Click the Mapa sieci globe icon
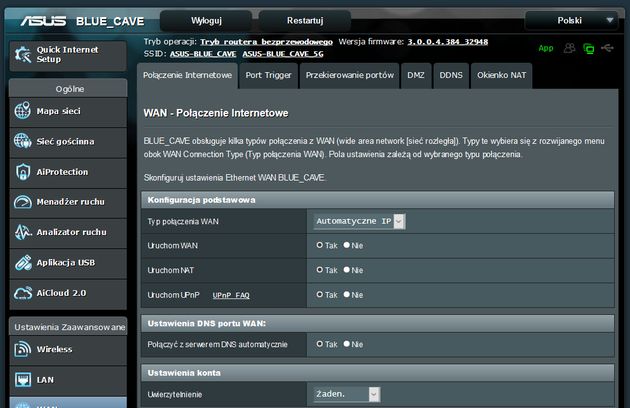The image size is (630, 408). tap(22, 111)
